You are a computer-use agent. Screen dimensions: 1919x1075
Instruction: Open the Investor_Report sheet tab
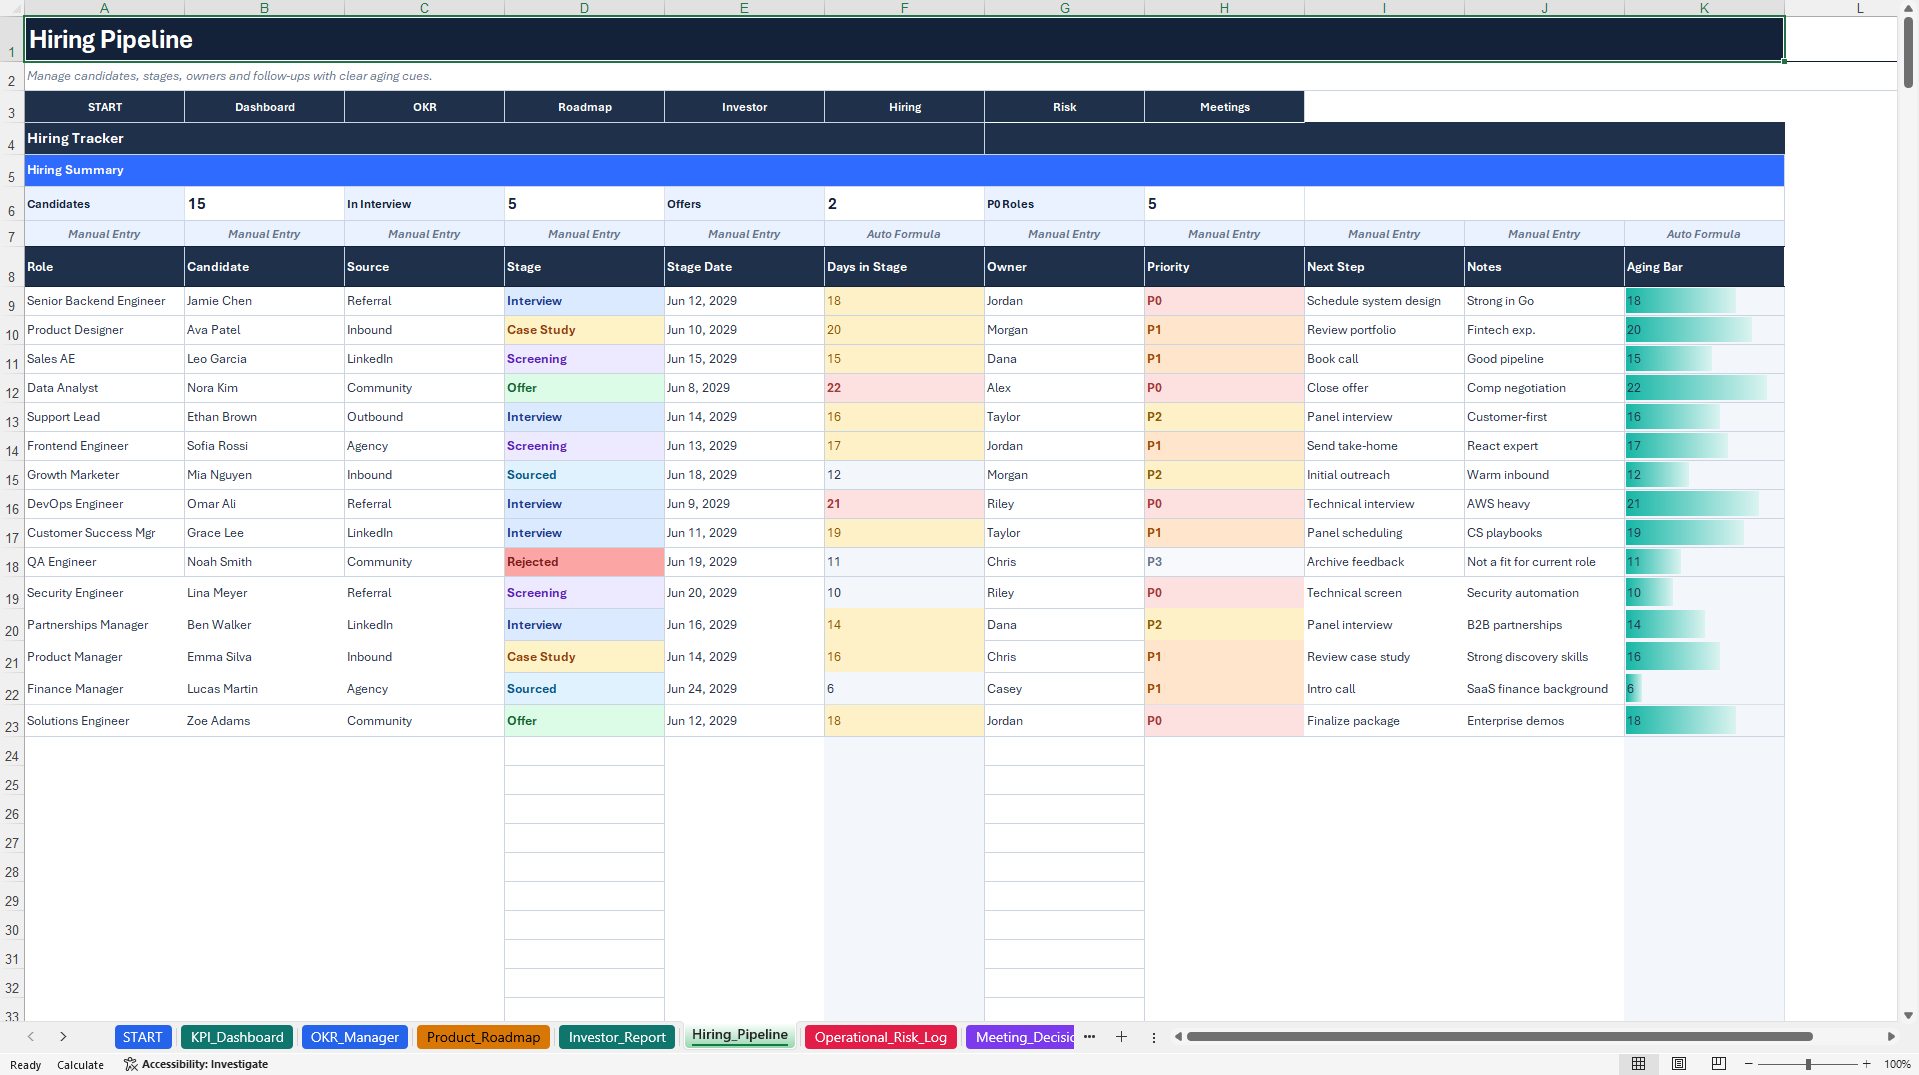[x=617, y=1037]
